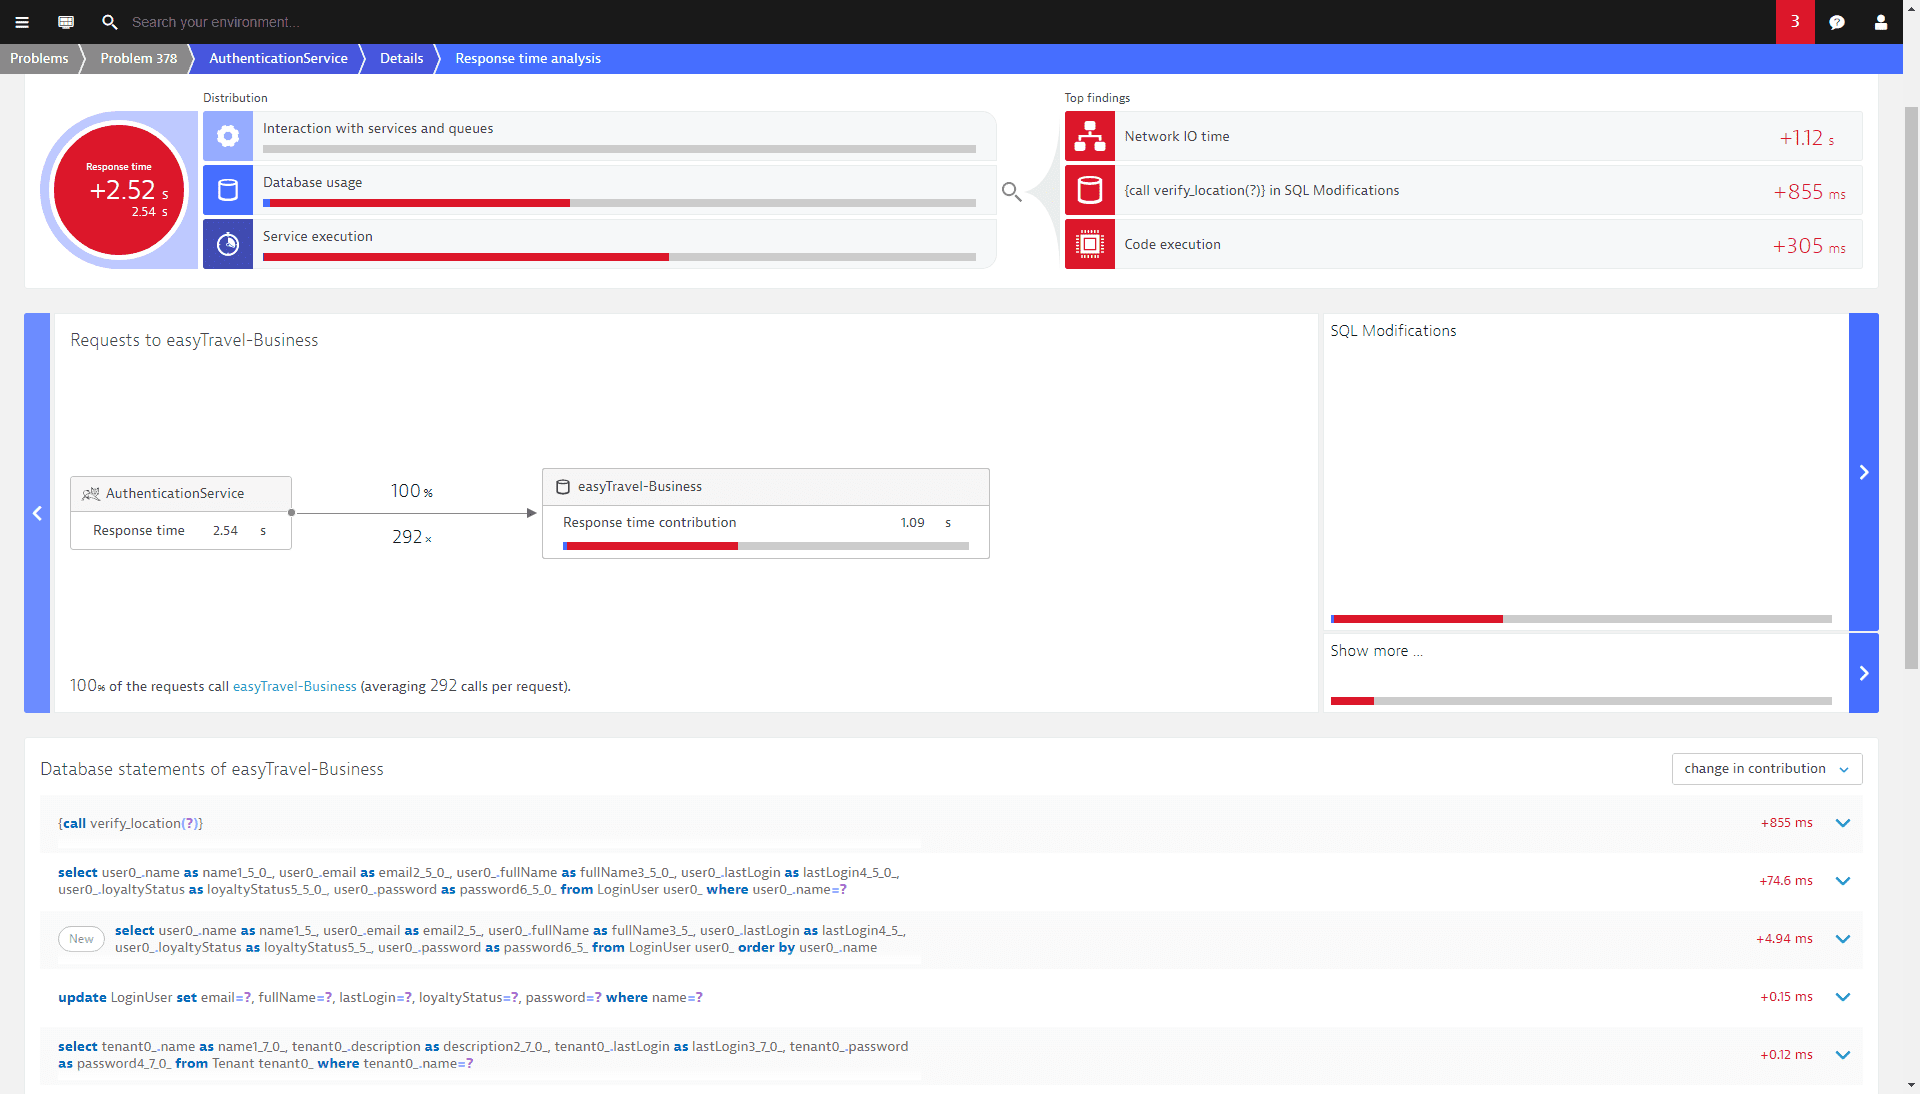Click SQL Modifications panel title
1920x1094 pixels.
[x=1393, y=331]
